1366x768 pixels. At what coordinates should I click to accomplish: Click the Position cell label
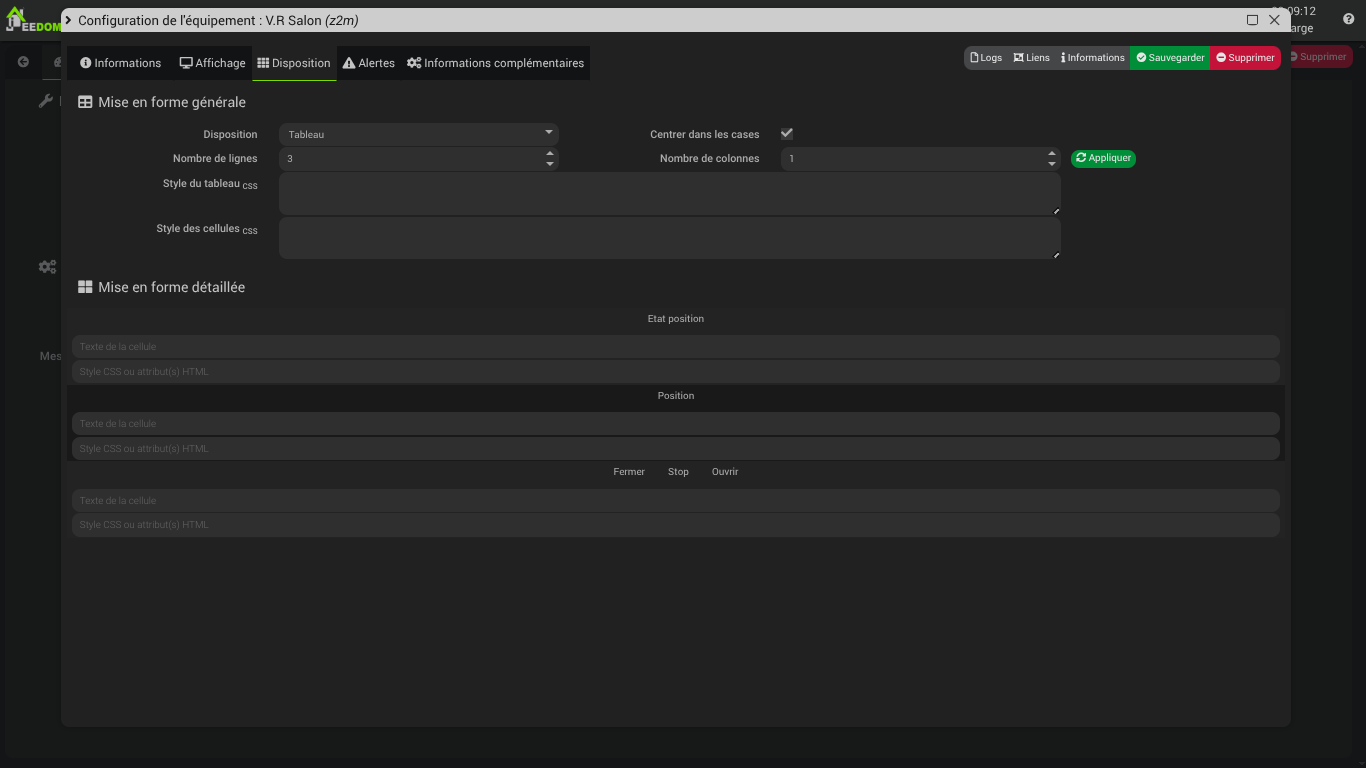(x=676, y=396)
